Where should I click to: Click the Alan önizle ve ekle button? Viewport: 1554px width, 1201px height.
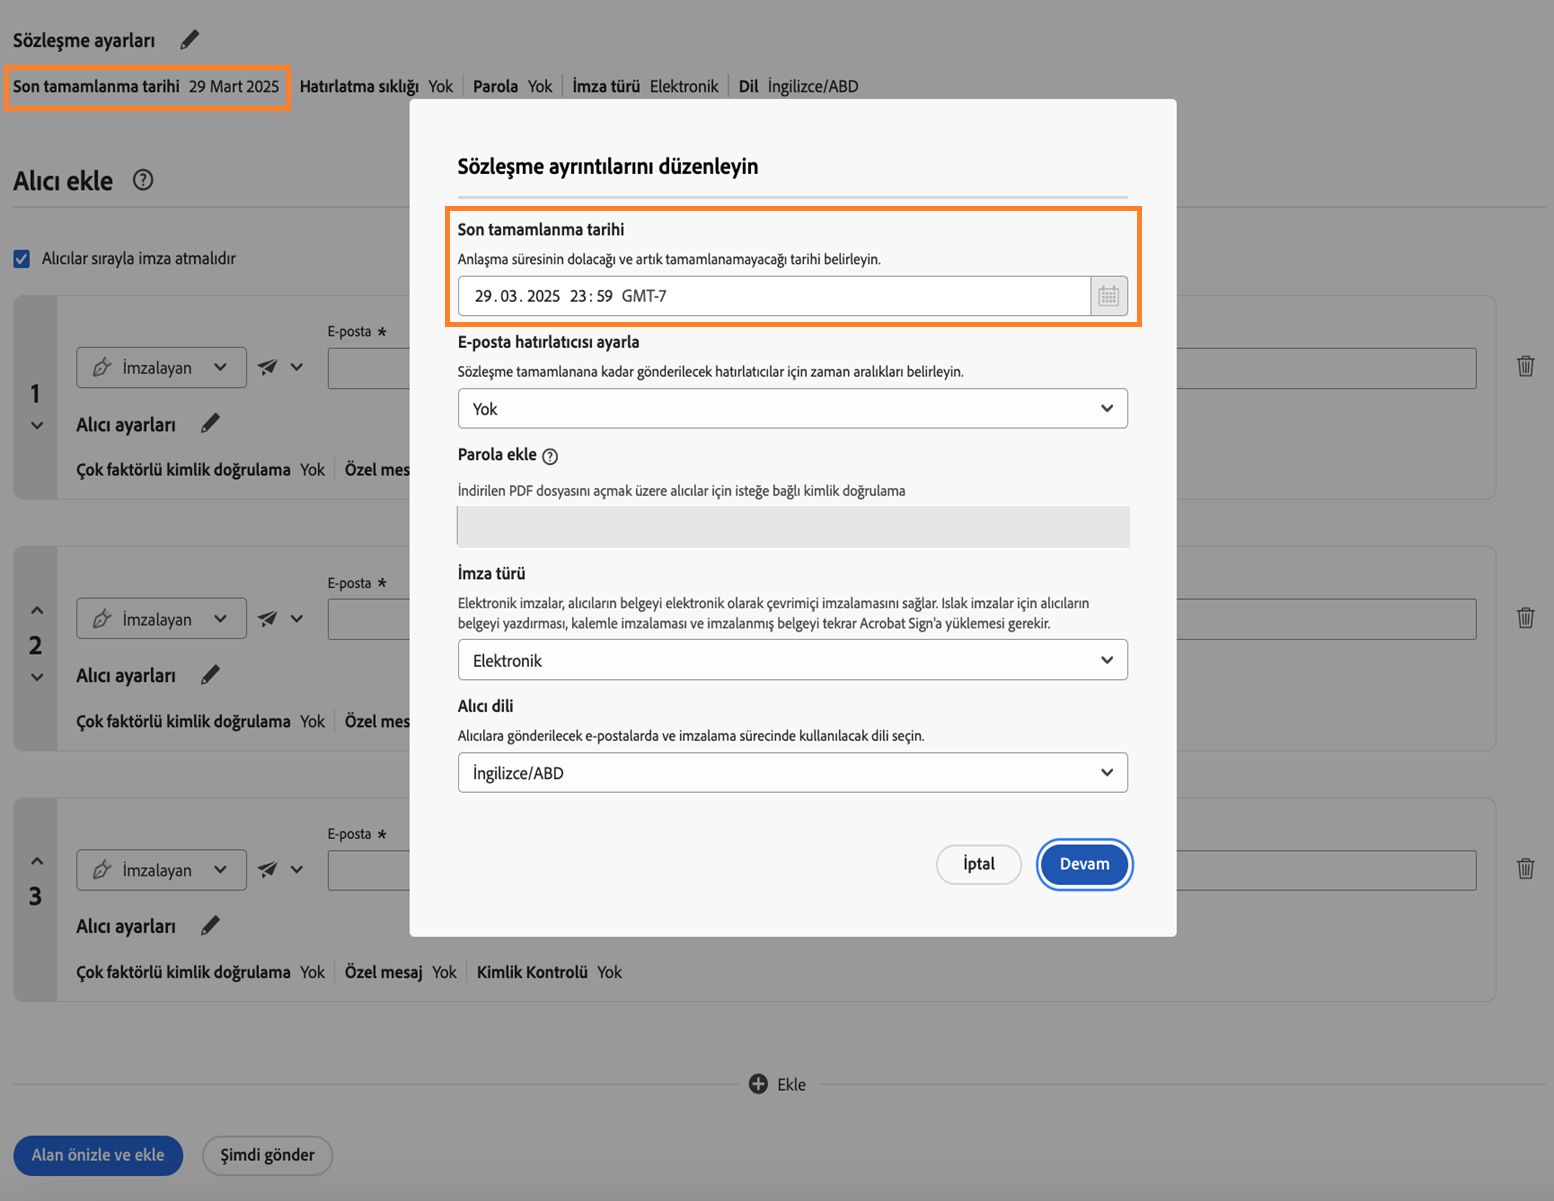98,1155
